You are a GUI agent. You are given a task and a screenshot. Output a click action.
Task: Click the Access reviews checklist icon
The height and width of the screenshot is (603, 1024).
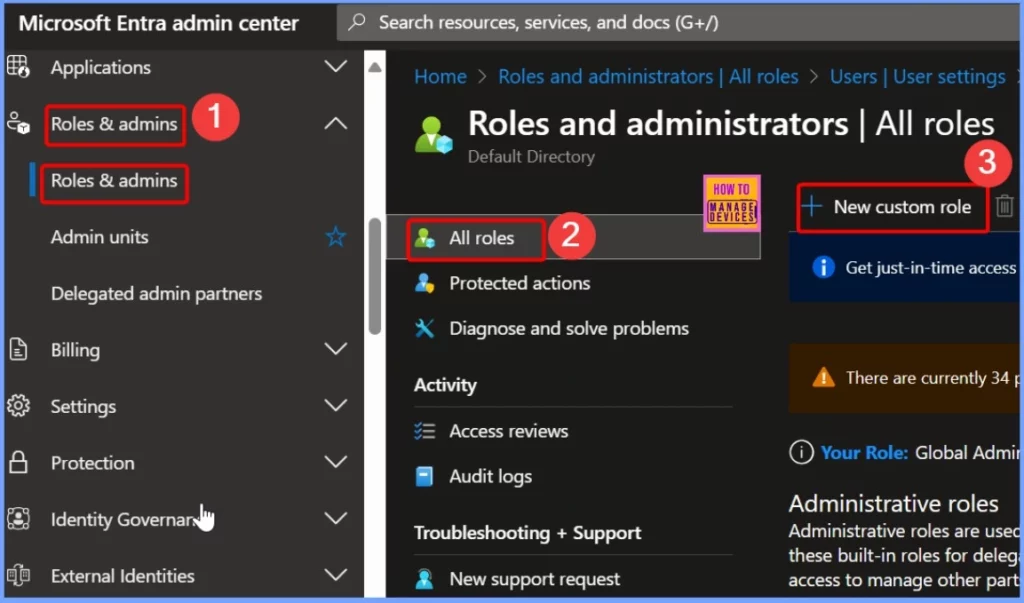point(424,431)
